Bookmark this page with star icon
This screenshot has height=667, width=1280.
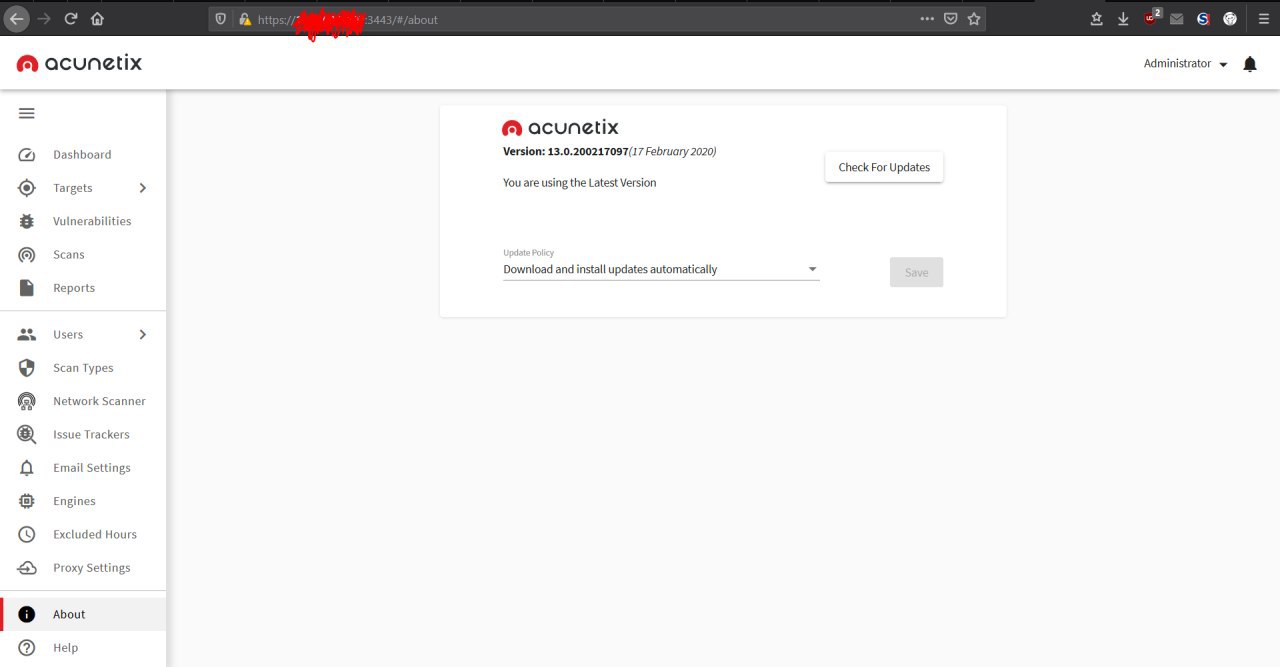[x=974, y=19]
